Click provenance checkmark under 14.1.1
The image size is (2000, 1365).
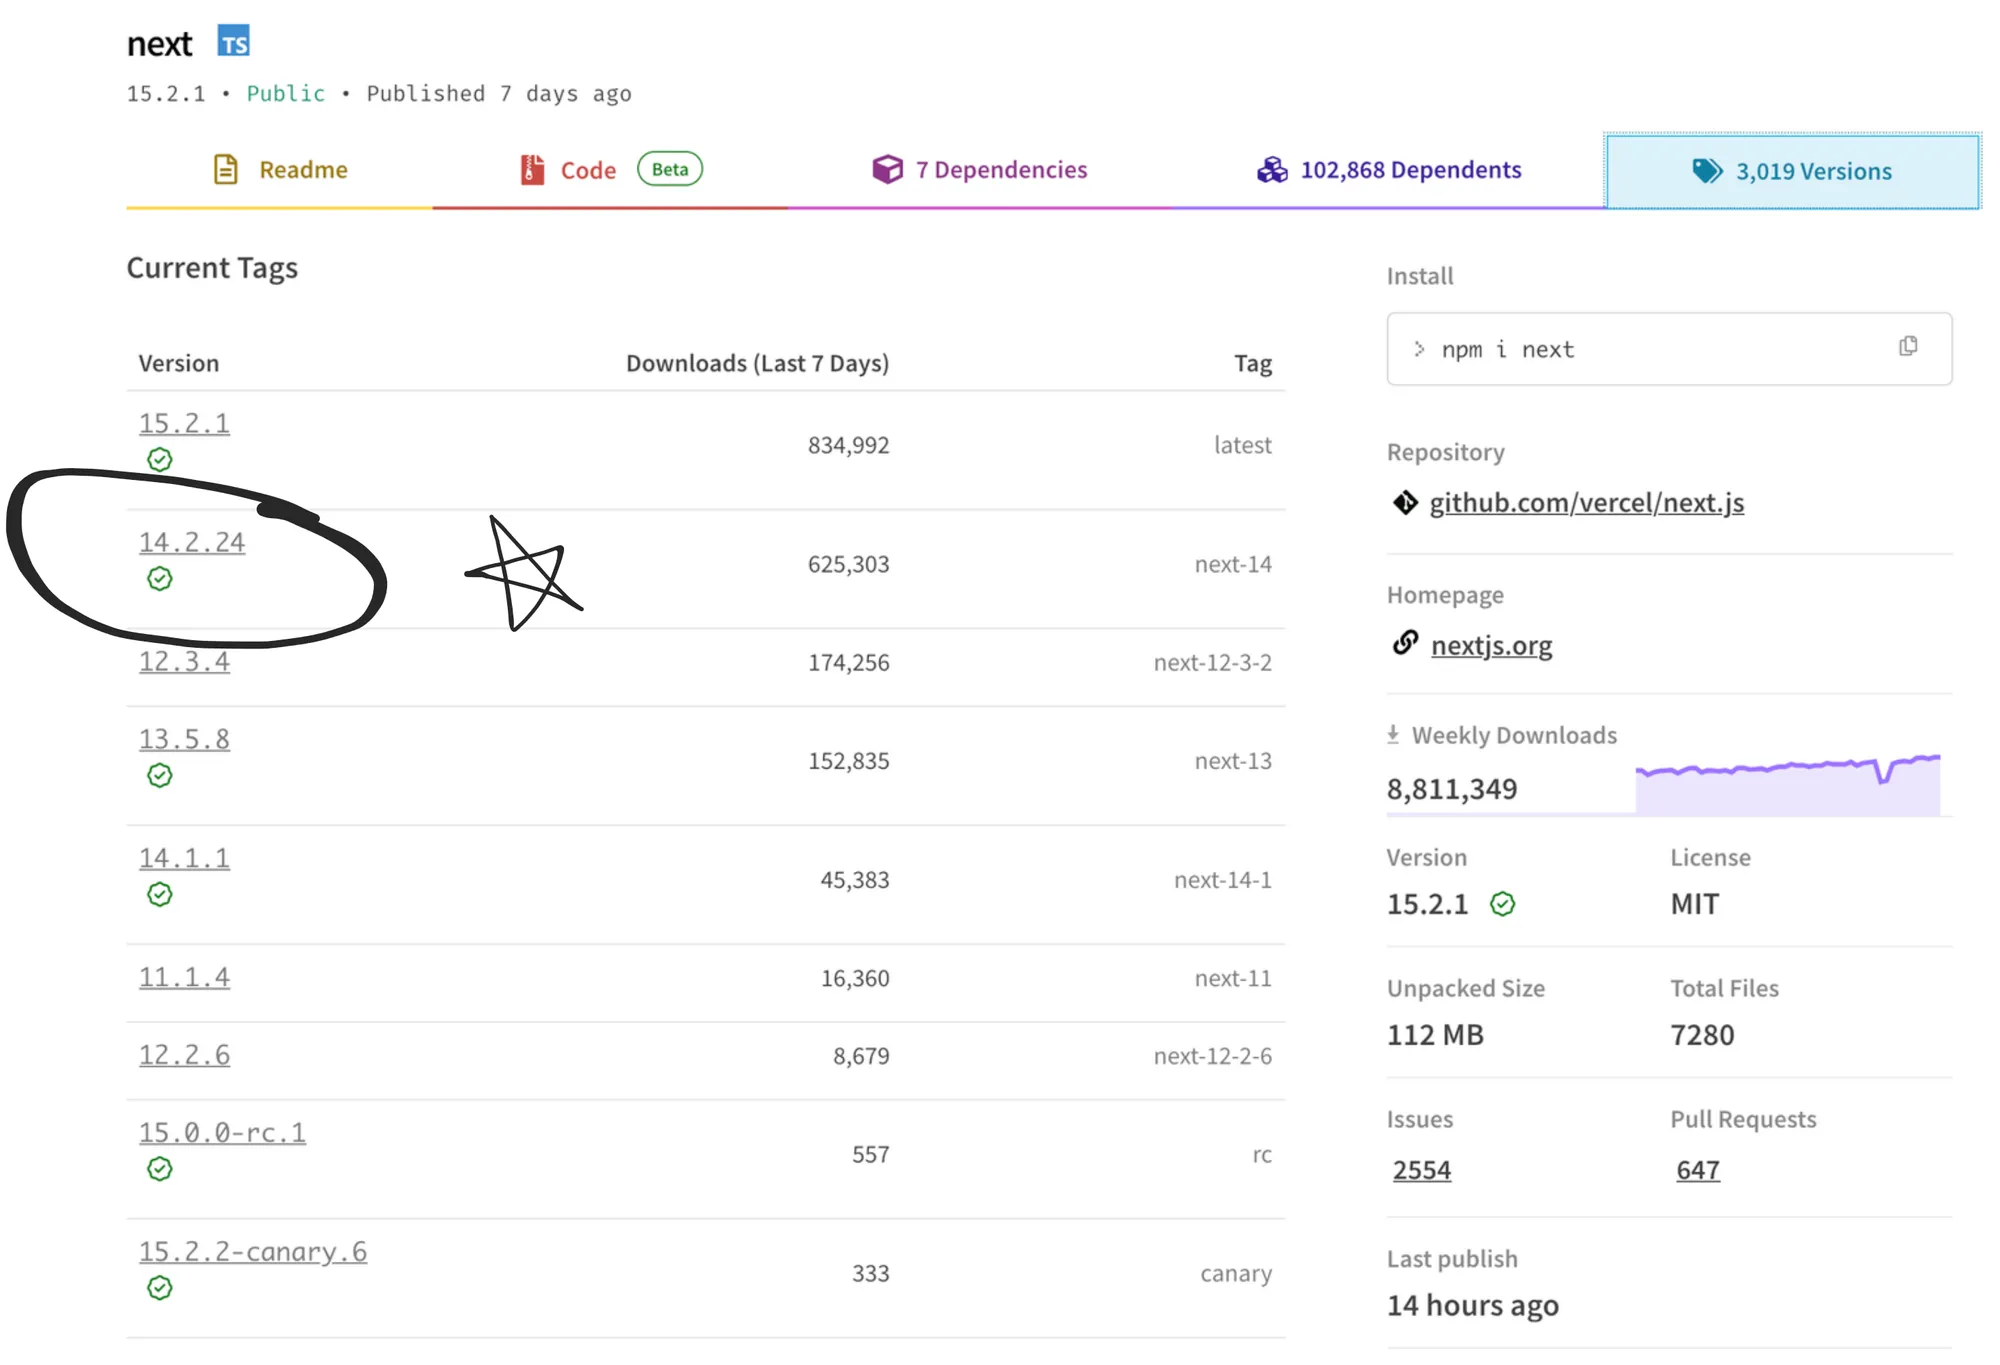pos(160,895)
